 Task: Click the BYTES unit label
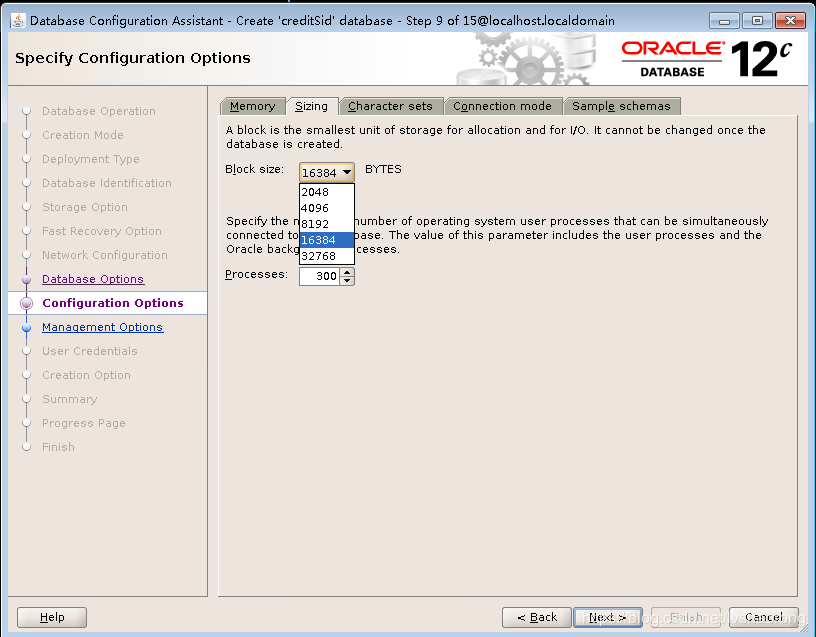coord(383,169)
